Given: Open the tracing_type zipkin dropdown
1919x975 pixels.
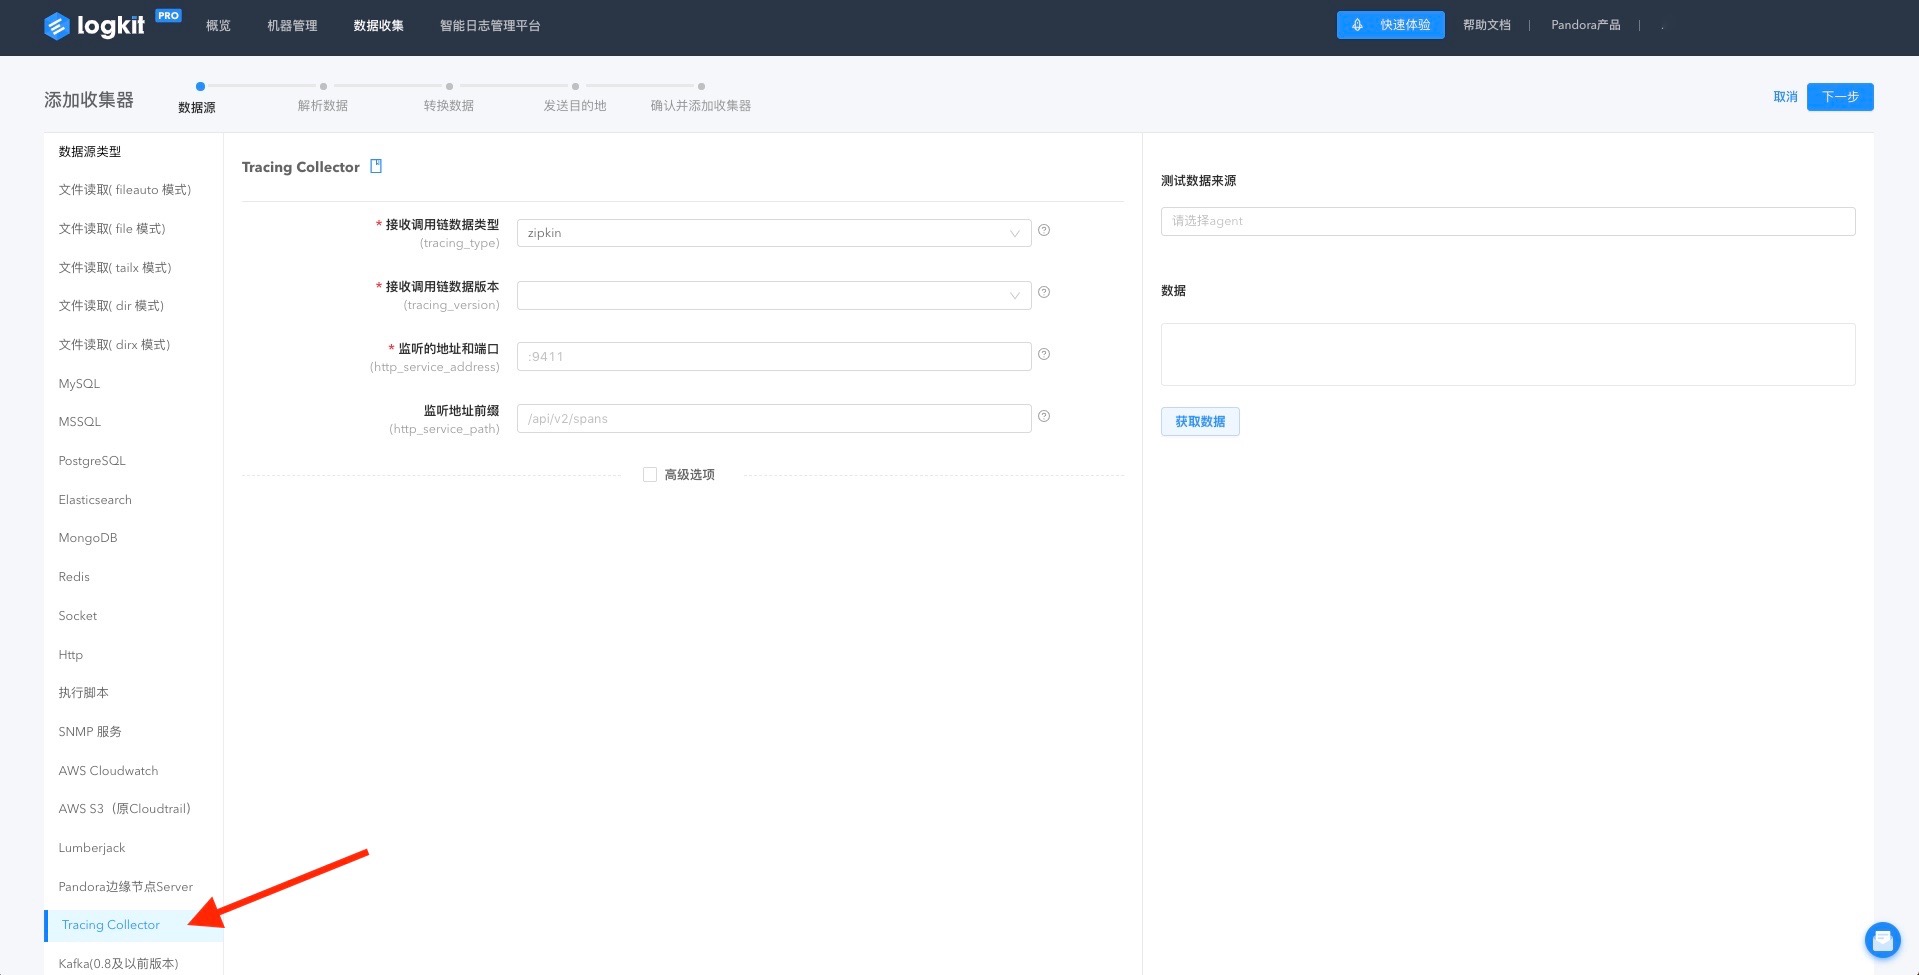Looking at the screenshot, I should [774, 233].
